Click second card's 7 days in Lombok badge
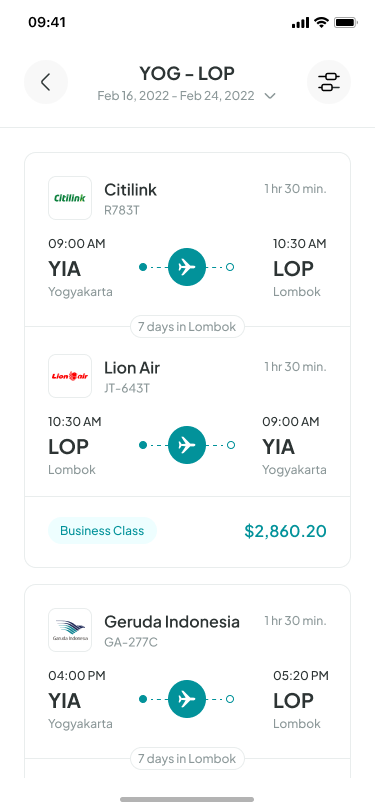The width and height of the screenshot is (375, 812). coord(187,759)
